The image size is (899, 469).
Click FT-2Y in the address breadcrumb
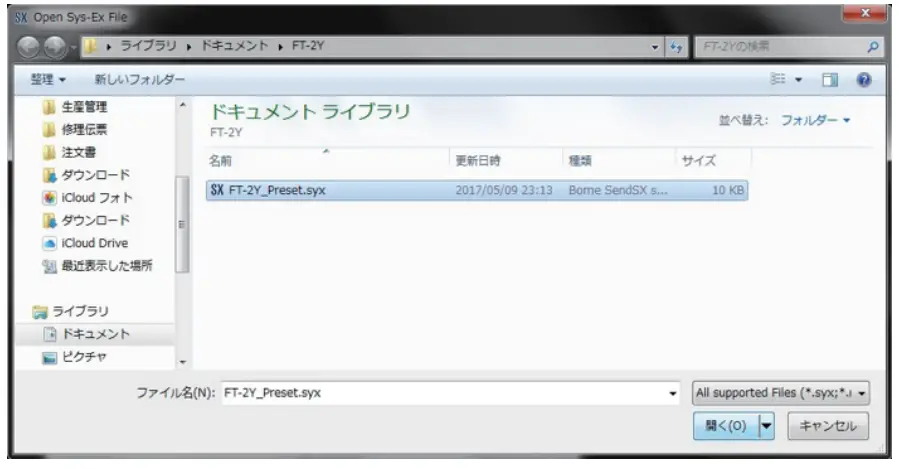[x=308, y=46]
